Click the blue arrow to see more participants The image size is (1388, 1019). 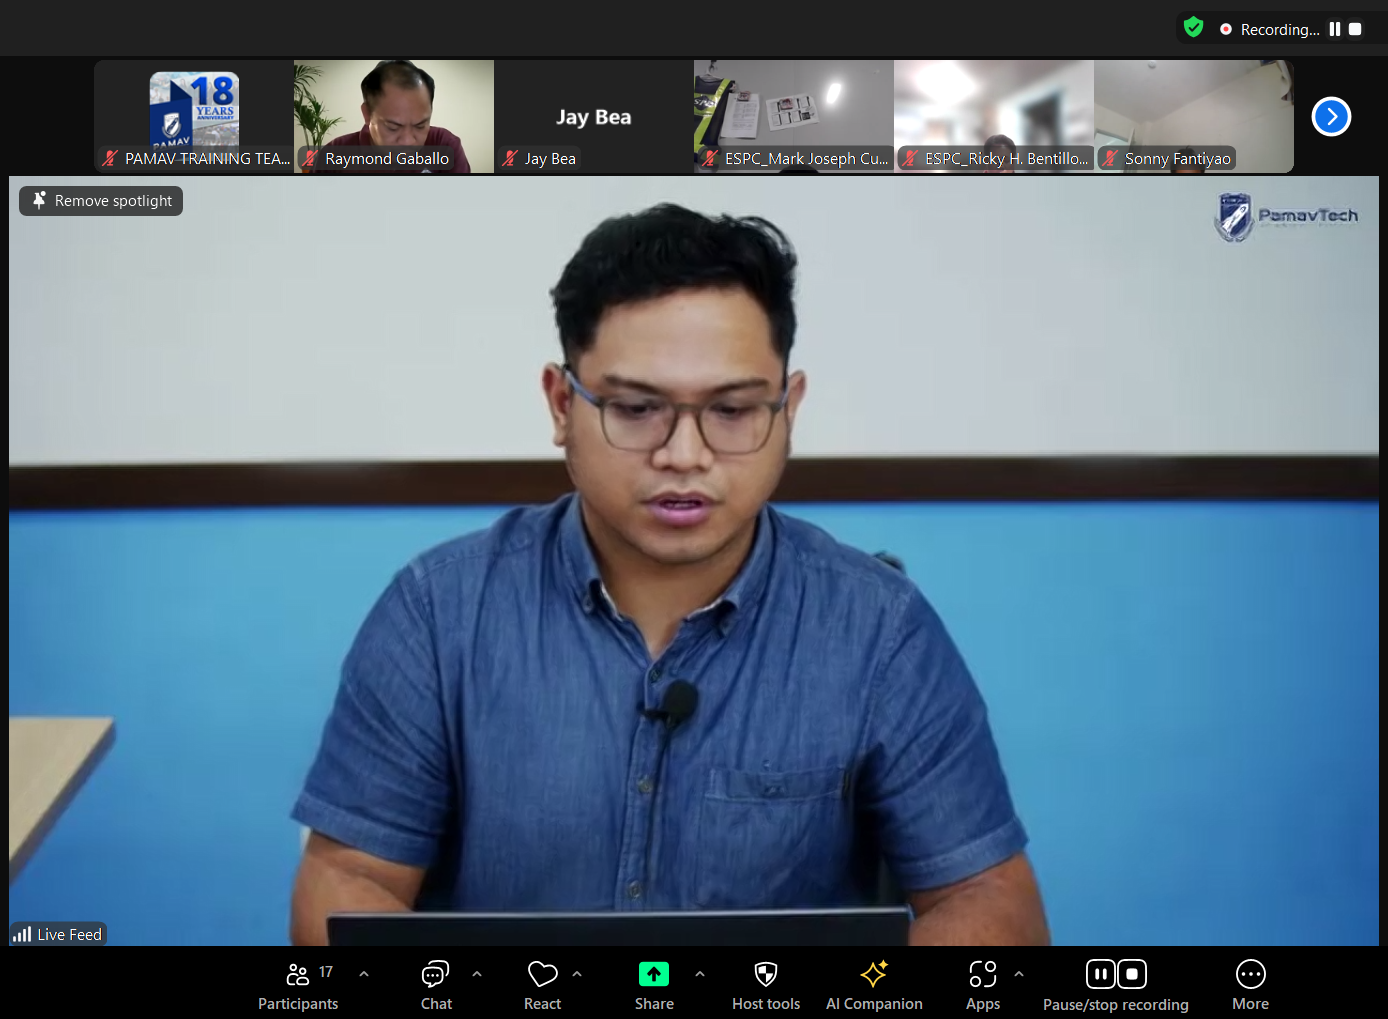click(1331, 116)
